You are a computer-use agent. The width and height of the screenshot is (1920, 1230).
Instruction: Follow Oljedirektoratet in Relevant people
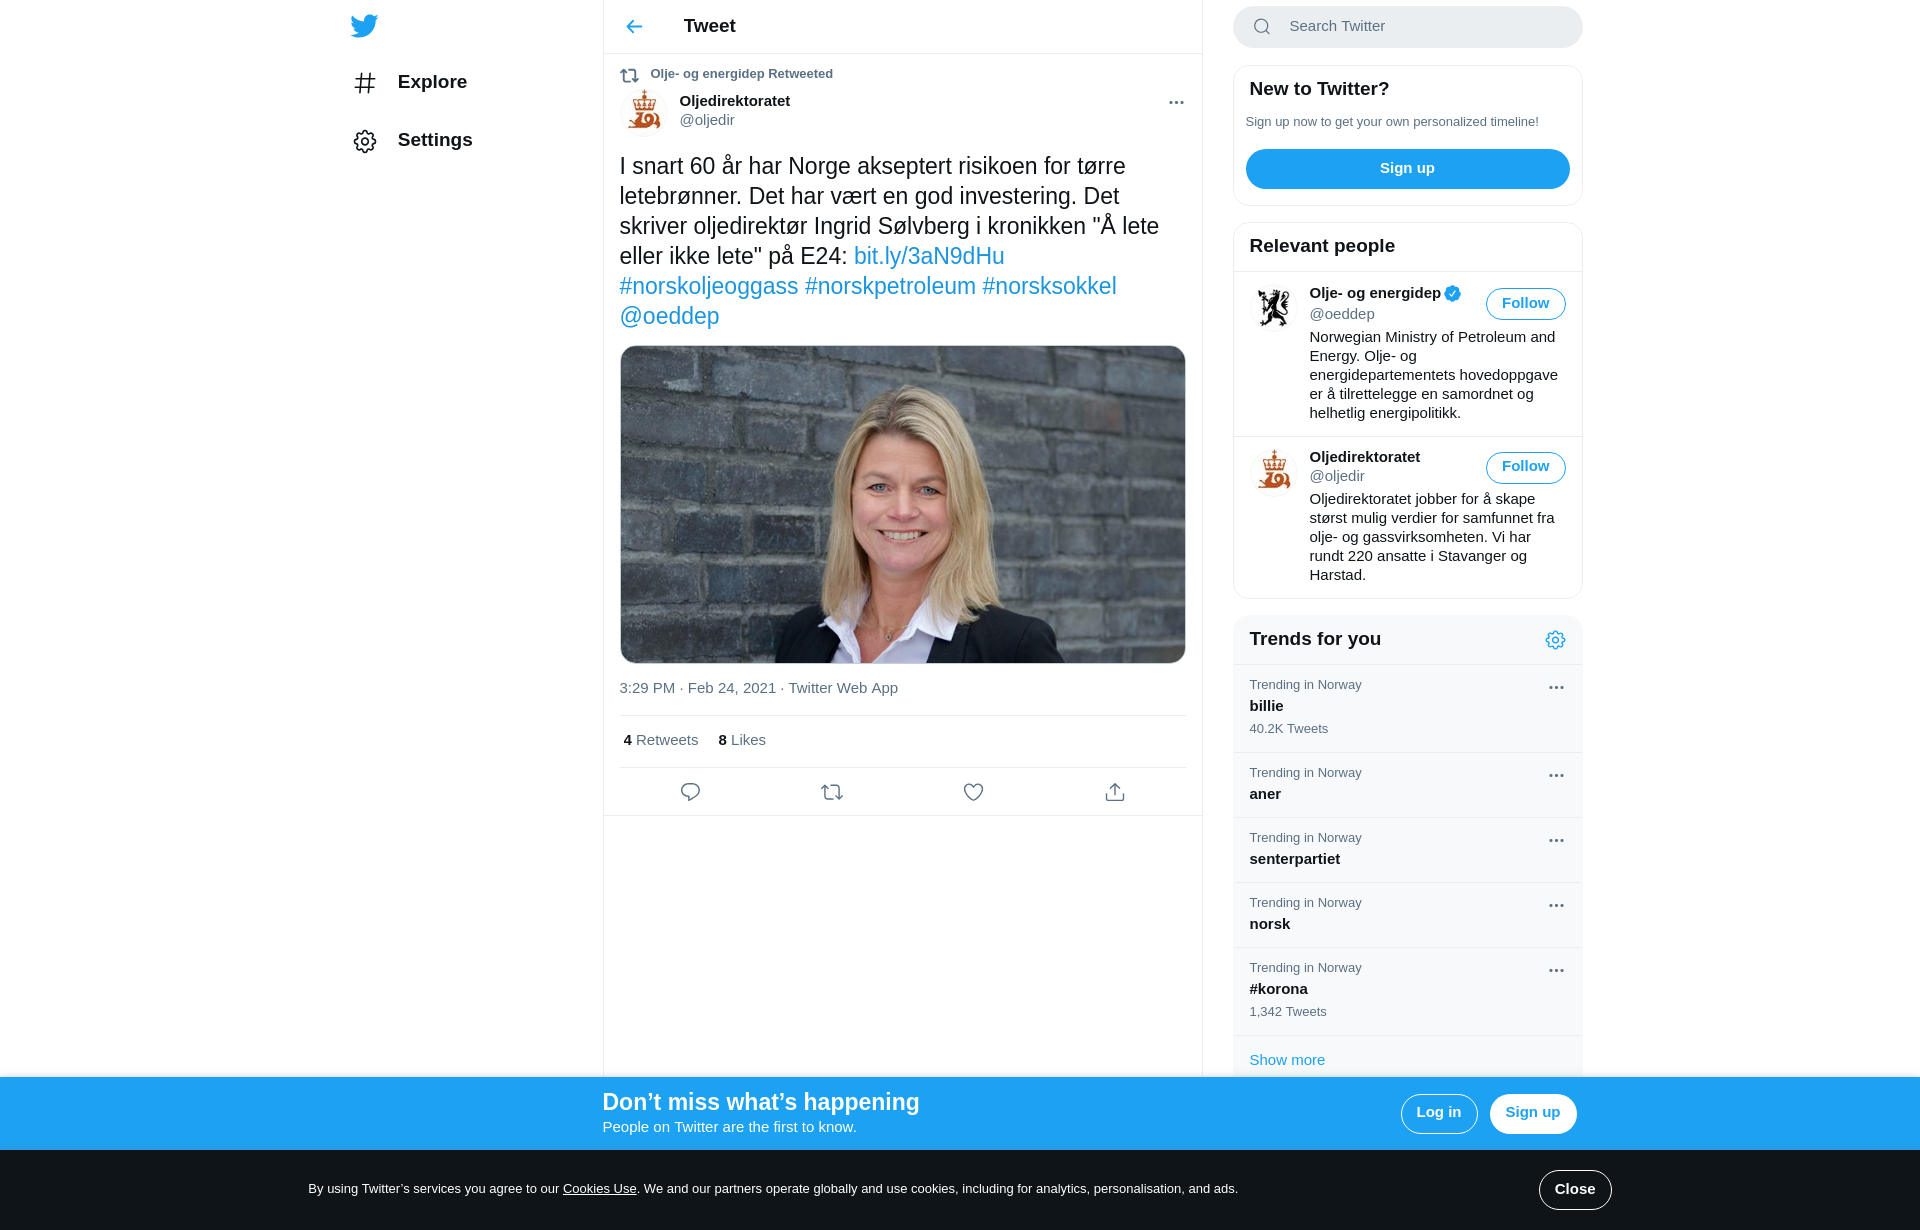click(x=1525, y=467)
